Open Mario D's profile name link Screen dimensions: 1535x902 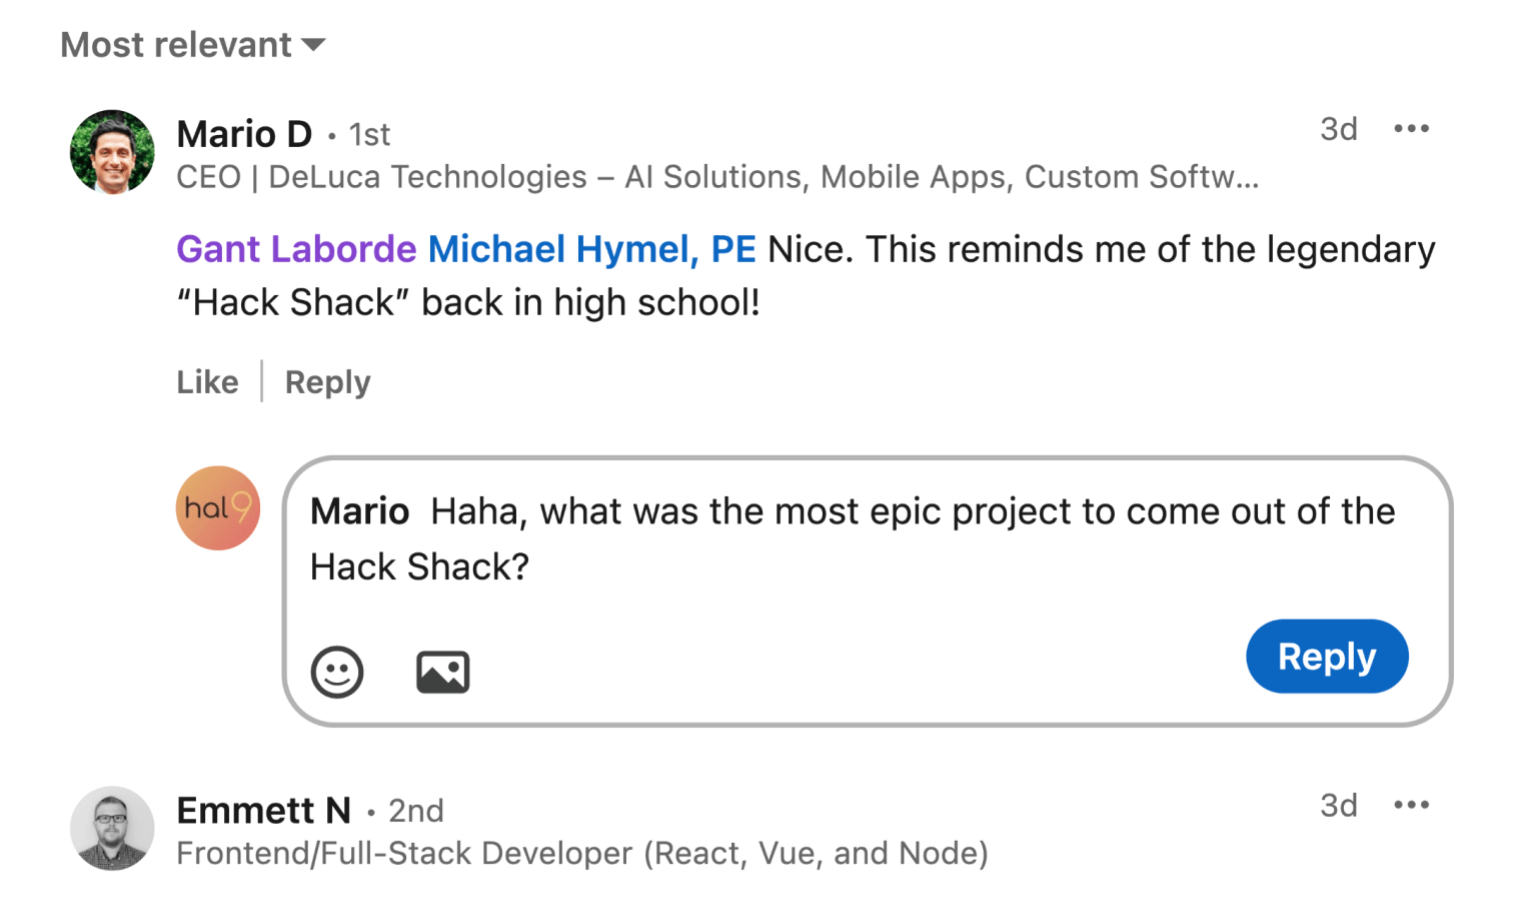pos(244,133)
